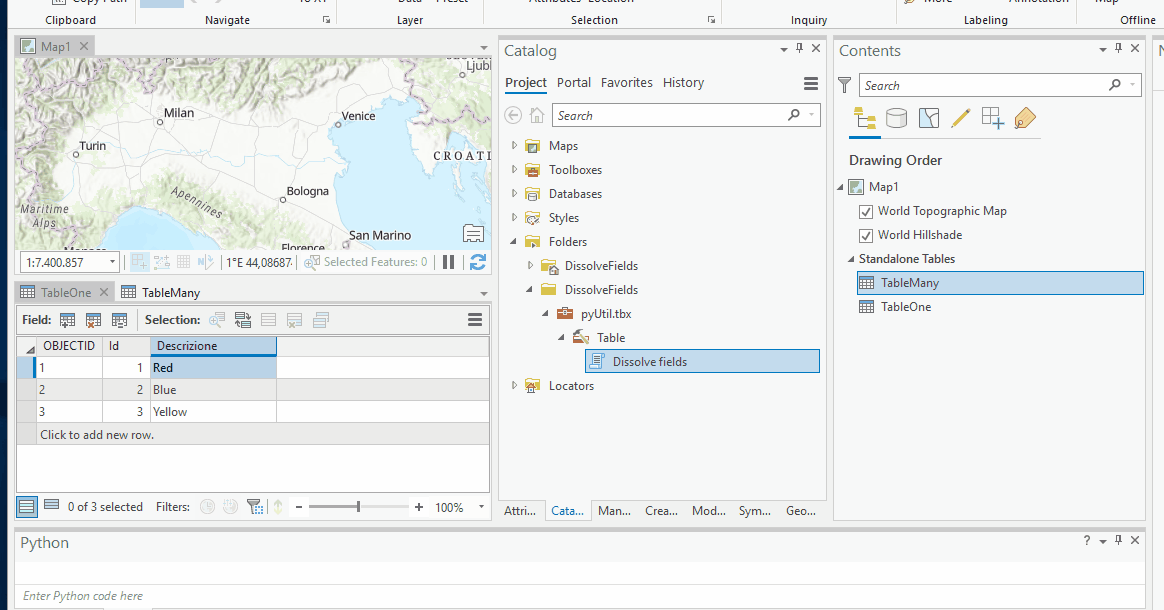This screenshot has height=610, width=1164.
Task: Select List By Snapping icon
Action: point(993,118)
